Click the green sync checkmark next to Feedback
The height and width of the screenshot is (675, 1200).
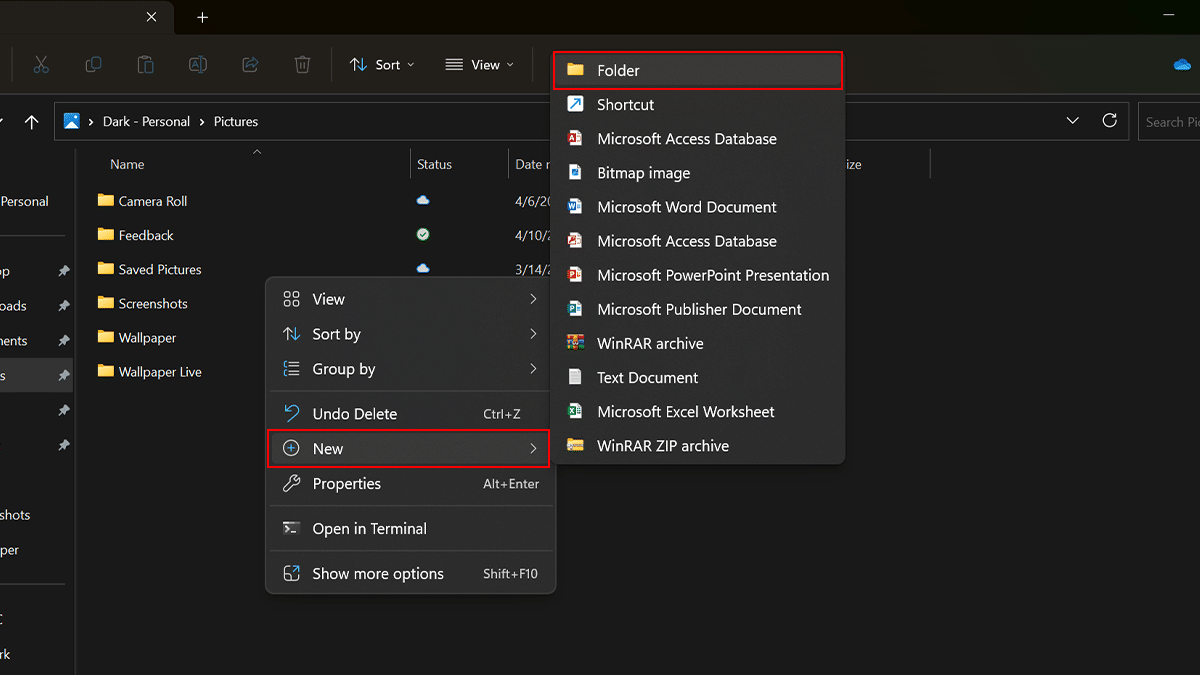422,234
